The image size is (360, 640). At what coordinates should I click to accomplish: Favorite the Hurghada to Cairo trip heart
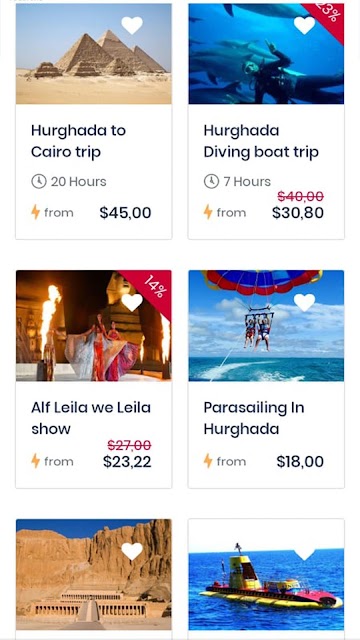132,25
